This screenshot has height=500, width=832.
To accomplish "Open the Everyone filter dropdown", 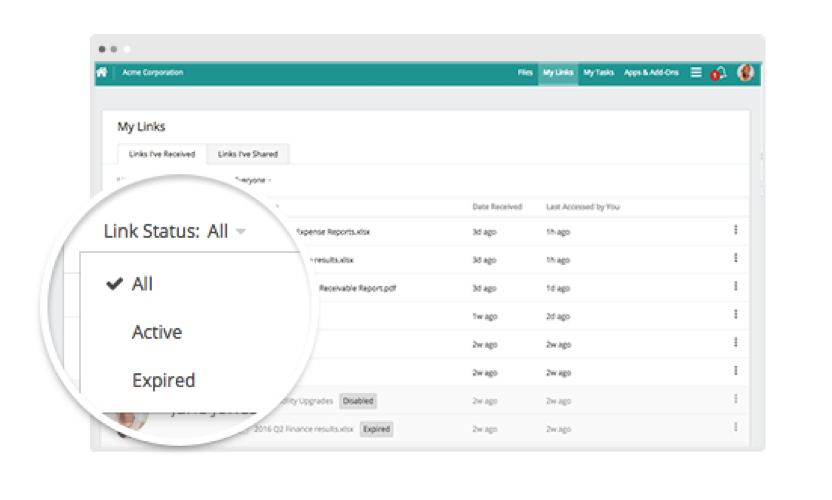I will [252, 180].
